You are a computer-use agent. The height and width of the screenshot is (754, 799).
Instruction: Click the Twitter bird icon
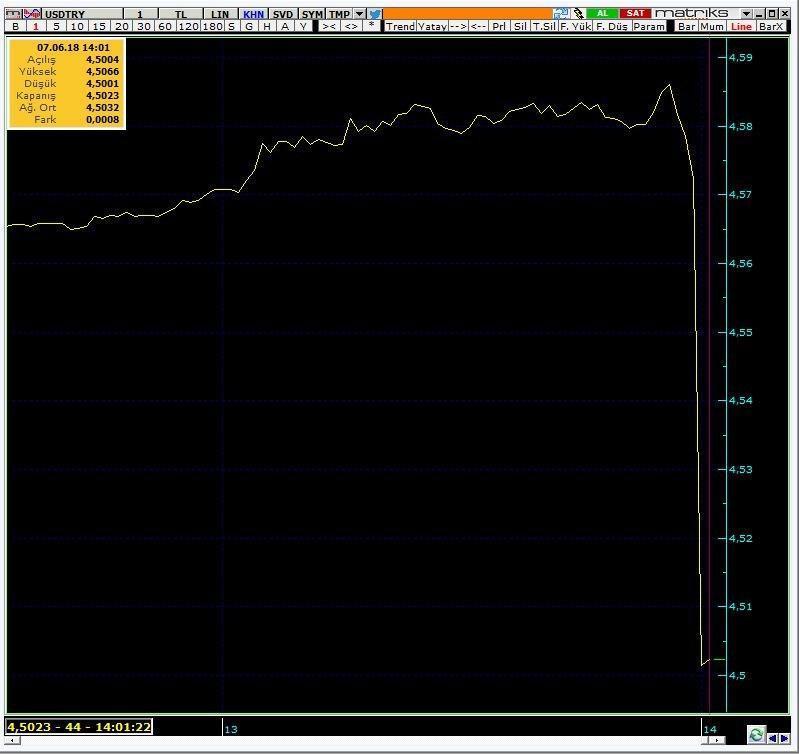click(375, 13)
